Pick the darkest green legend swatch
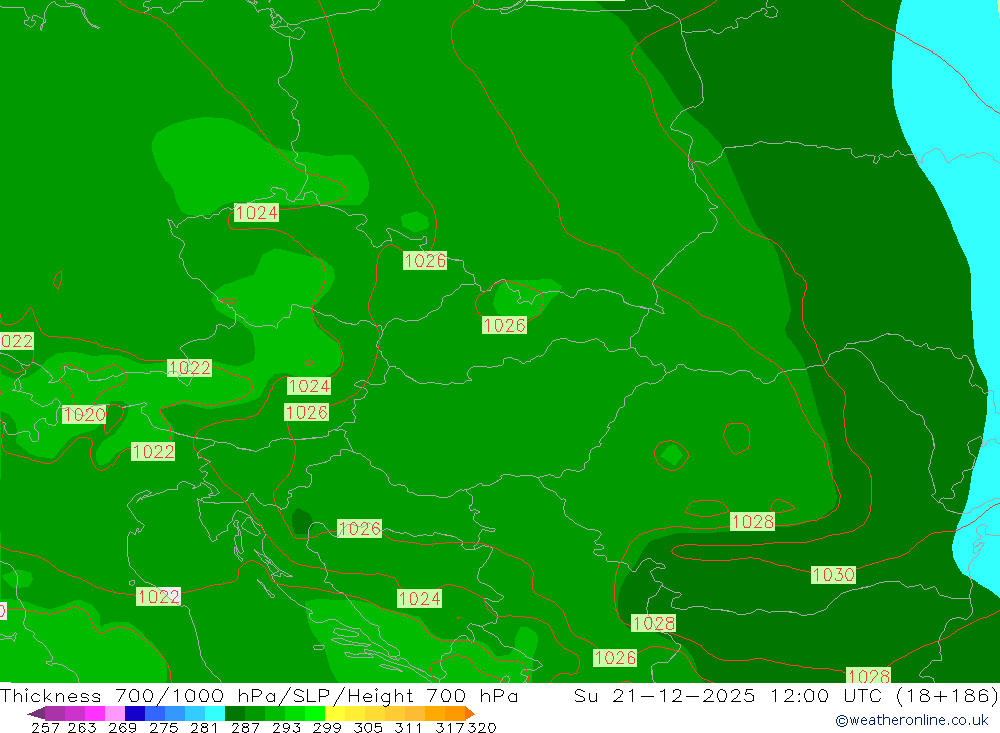This screenshot has height=733, width=1000. [x=235, y=713]
